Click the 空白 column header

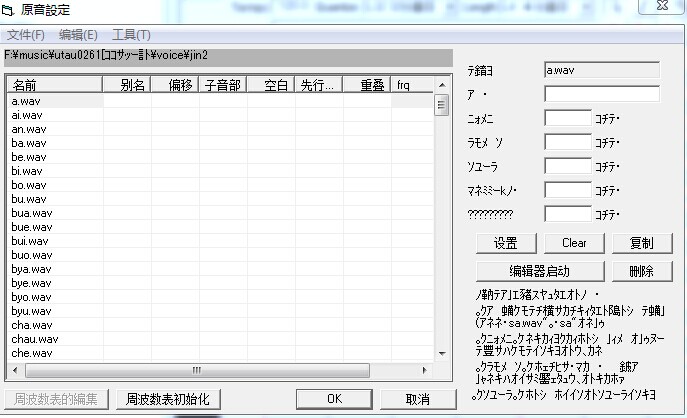(x=271, y=85)
